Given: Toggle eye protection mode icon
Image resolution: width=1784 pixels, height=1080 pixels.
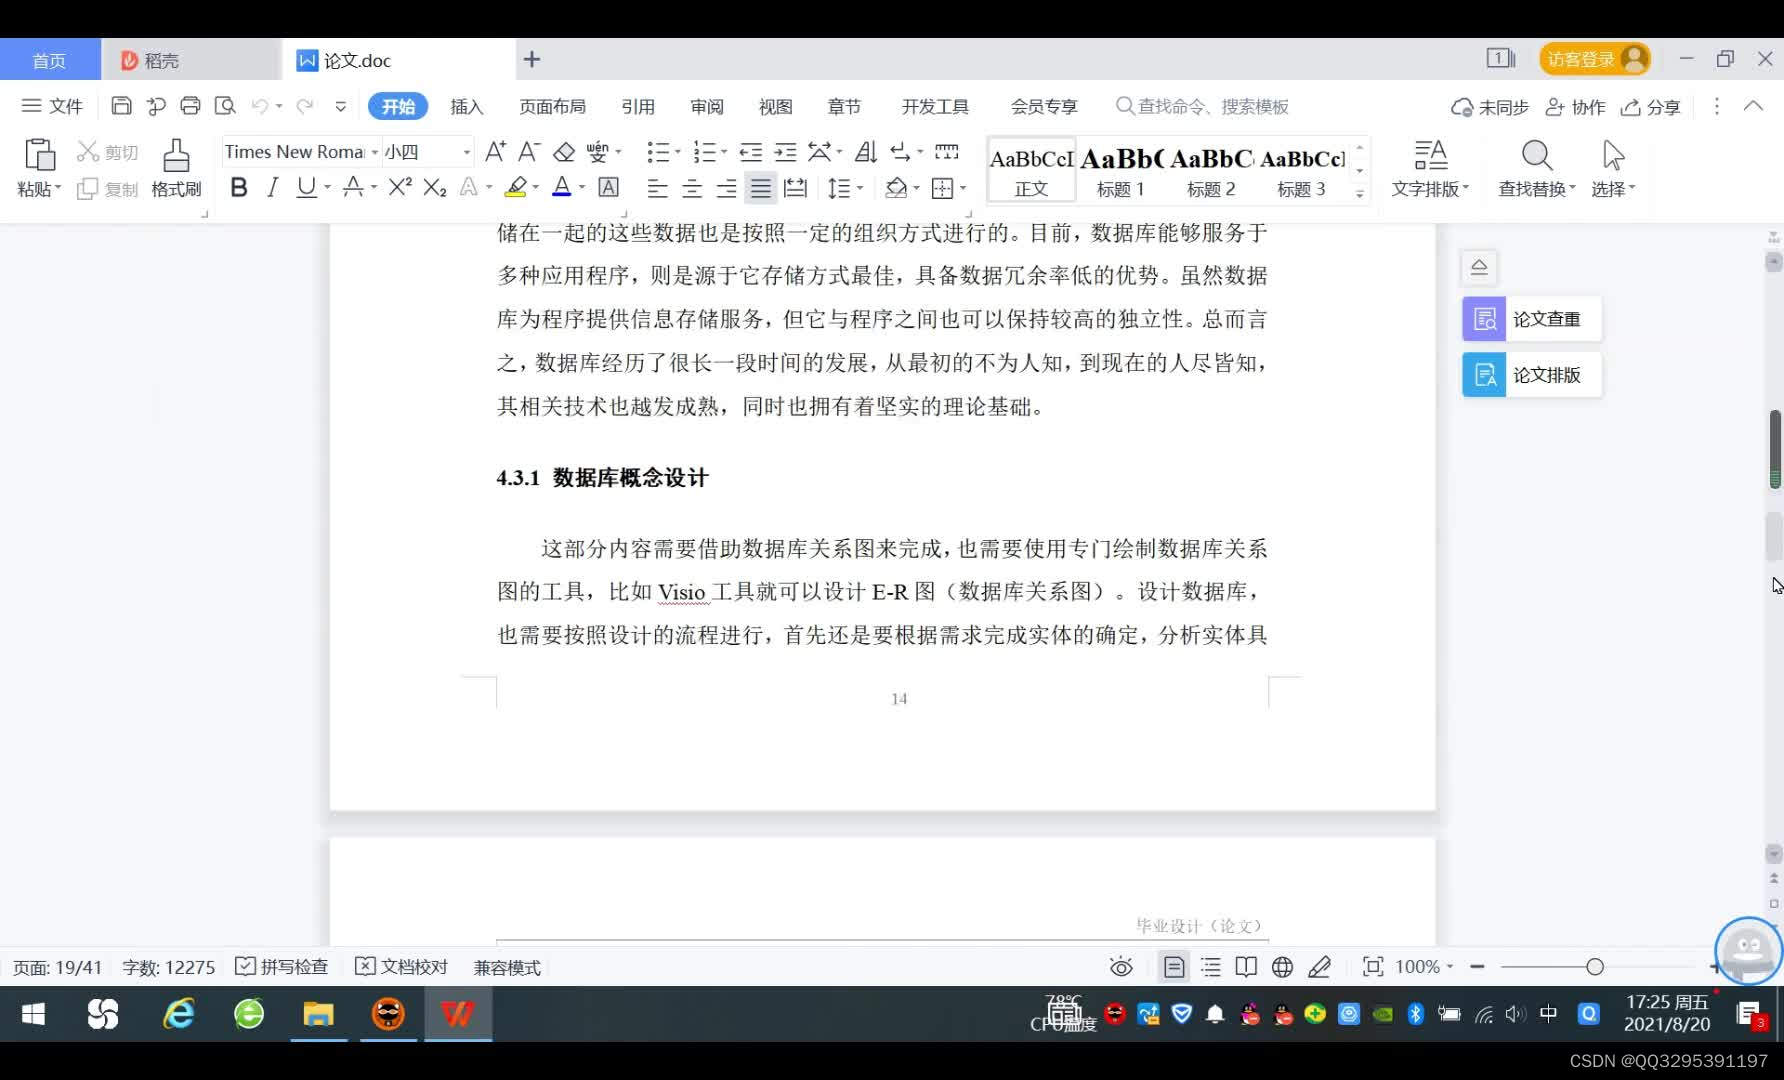Looking at the screenshot, I should [x=1121, y=967].
